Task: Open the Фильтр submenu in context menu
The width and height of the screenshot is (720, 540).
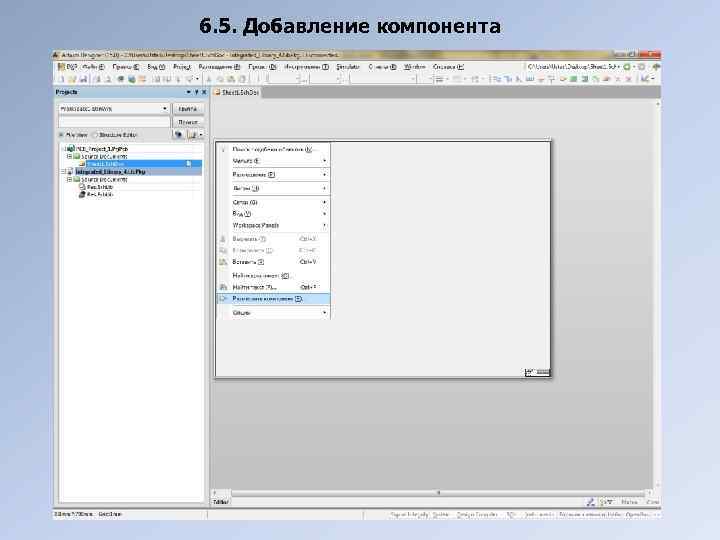Action: (273, 188)
